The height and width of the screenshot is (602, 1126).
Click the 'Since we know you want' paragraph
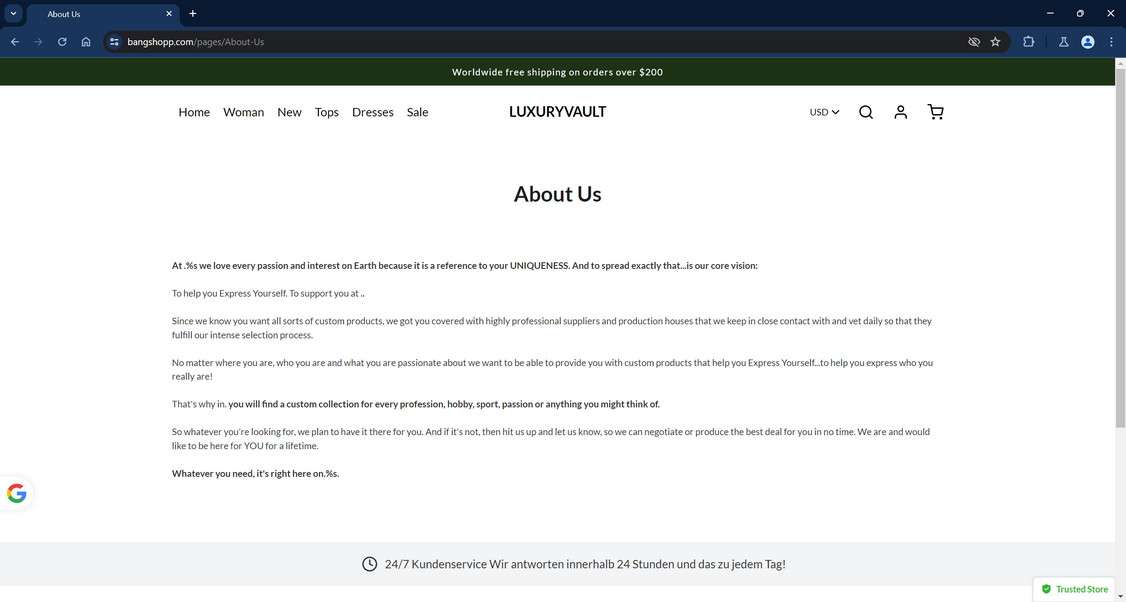[x=552, y=328]
